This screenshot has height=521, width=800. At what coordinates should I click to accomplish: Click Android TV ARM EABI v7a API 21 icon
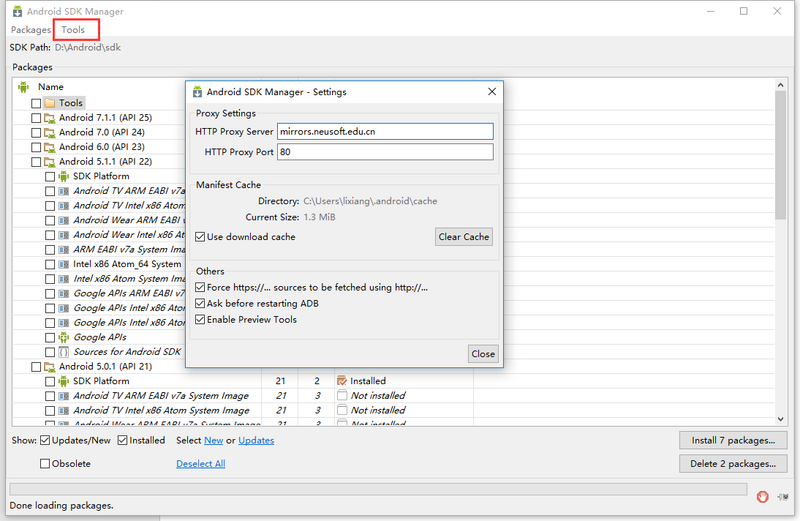pyautogui.click(x=63, y=396)
